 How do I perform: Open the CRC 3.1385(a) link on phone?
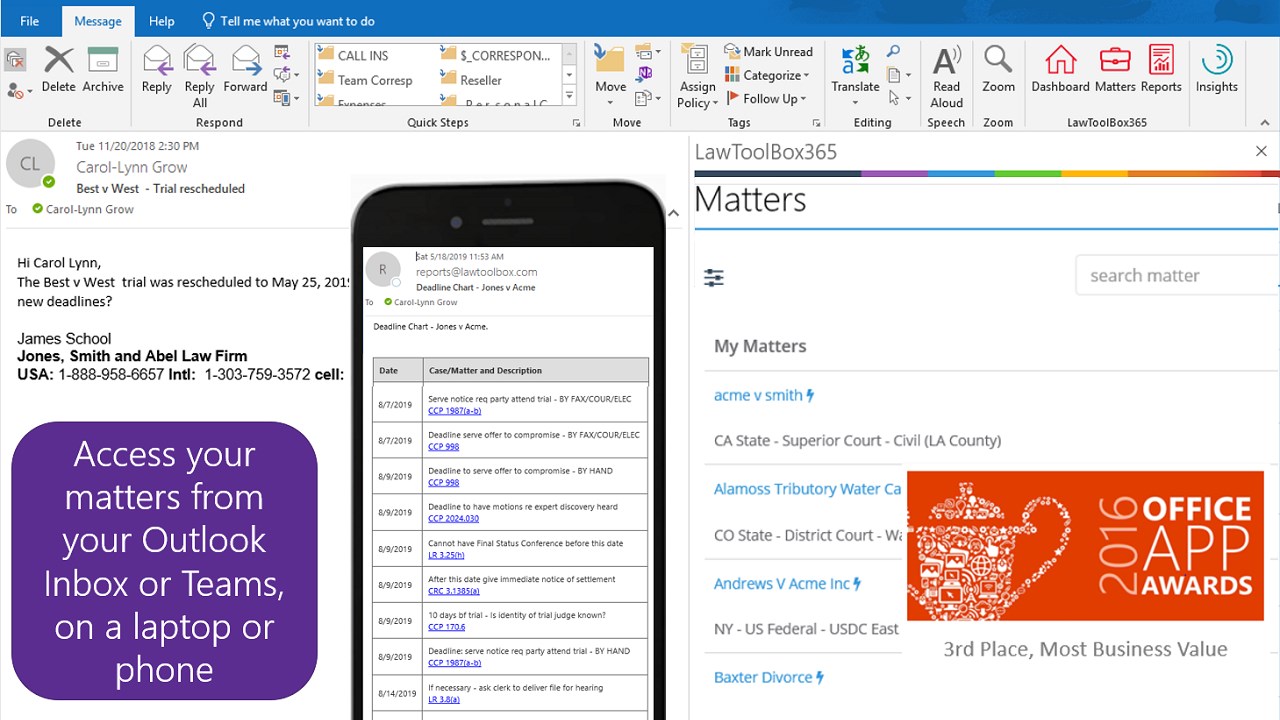[x=454, y=590]
